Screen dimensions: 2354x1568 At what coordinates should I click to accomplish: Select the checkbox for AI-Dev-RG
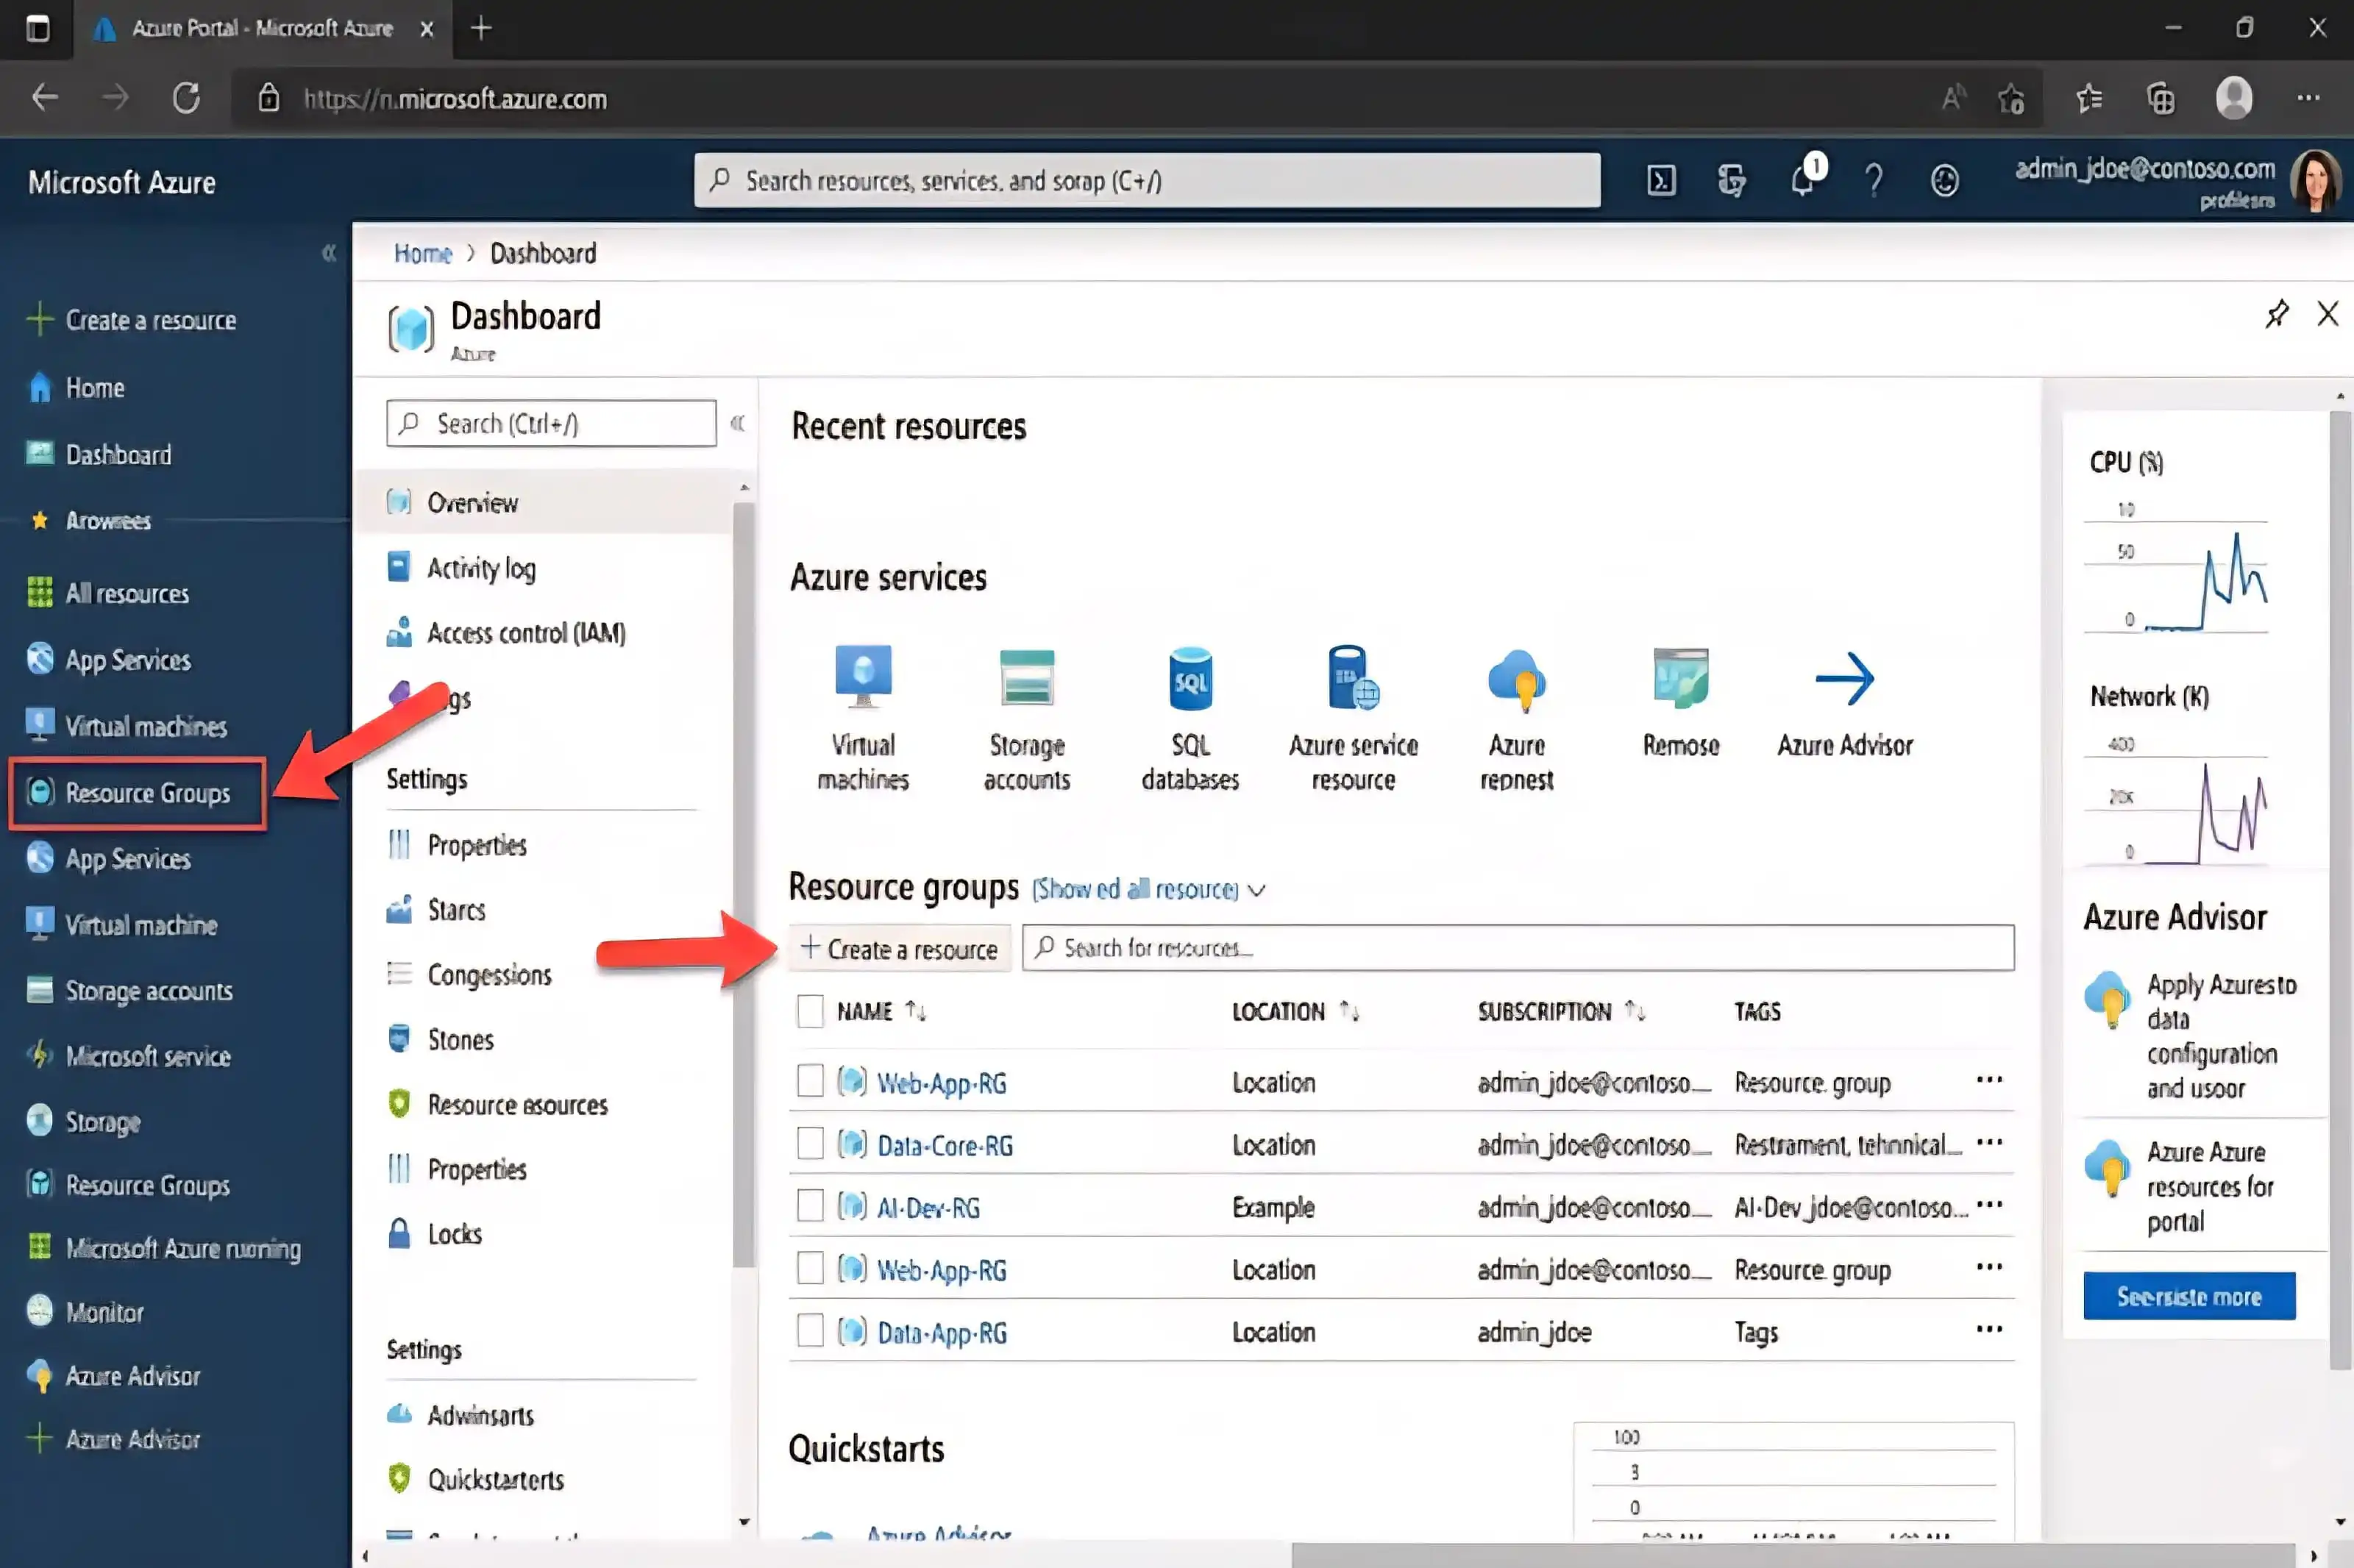click(810, 1206)
